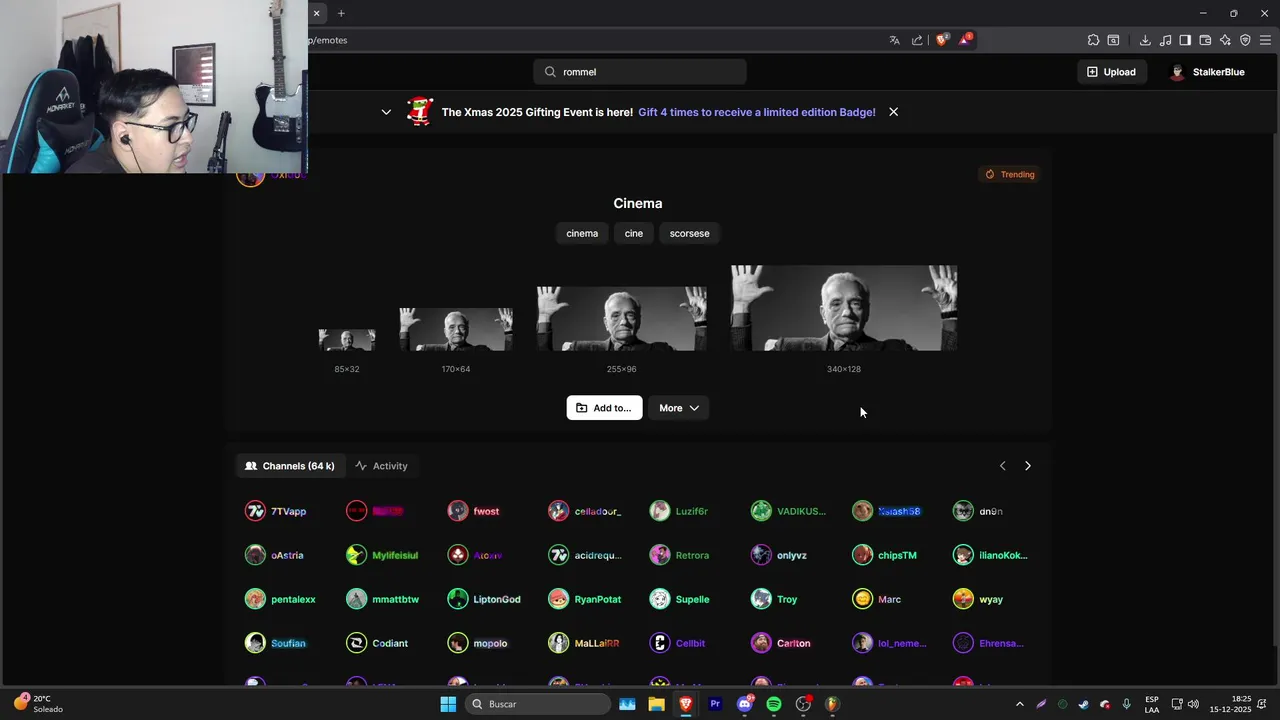
Task: Open the media playlist music note icon
Action: pyautogui.click(x=1165, y=40)
